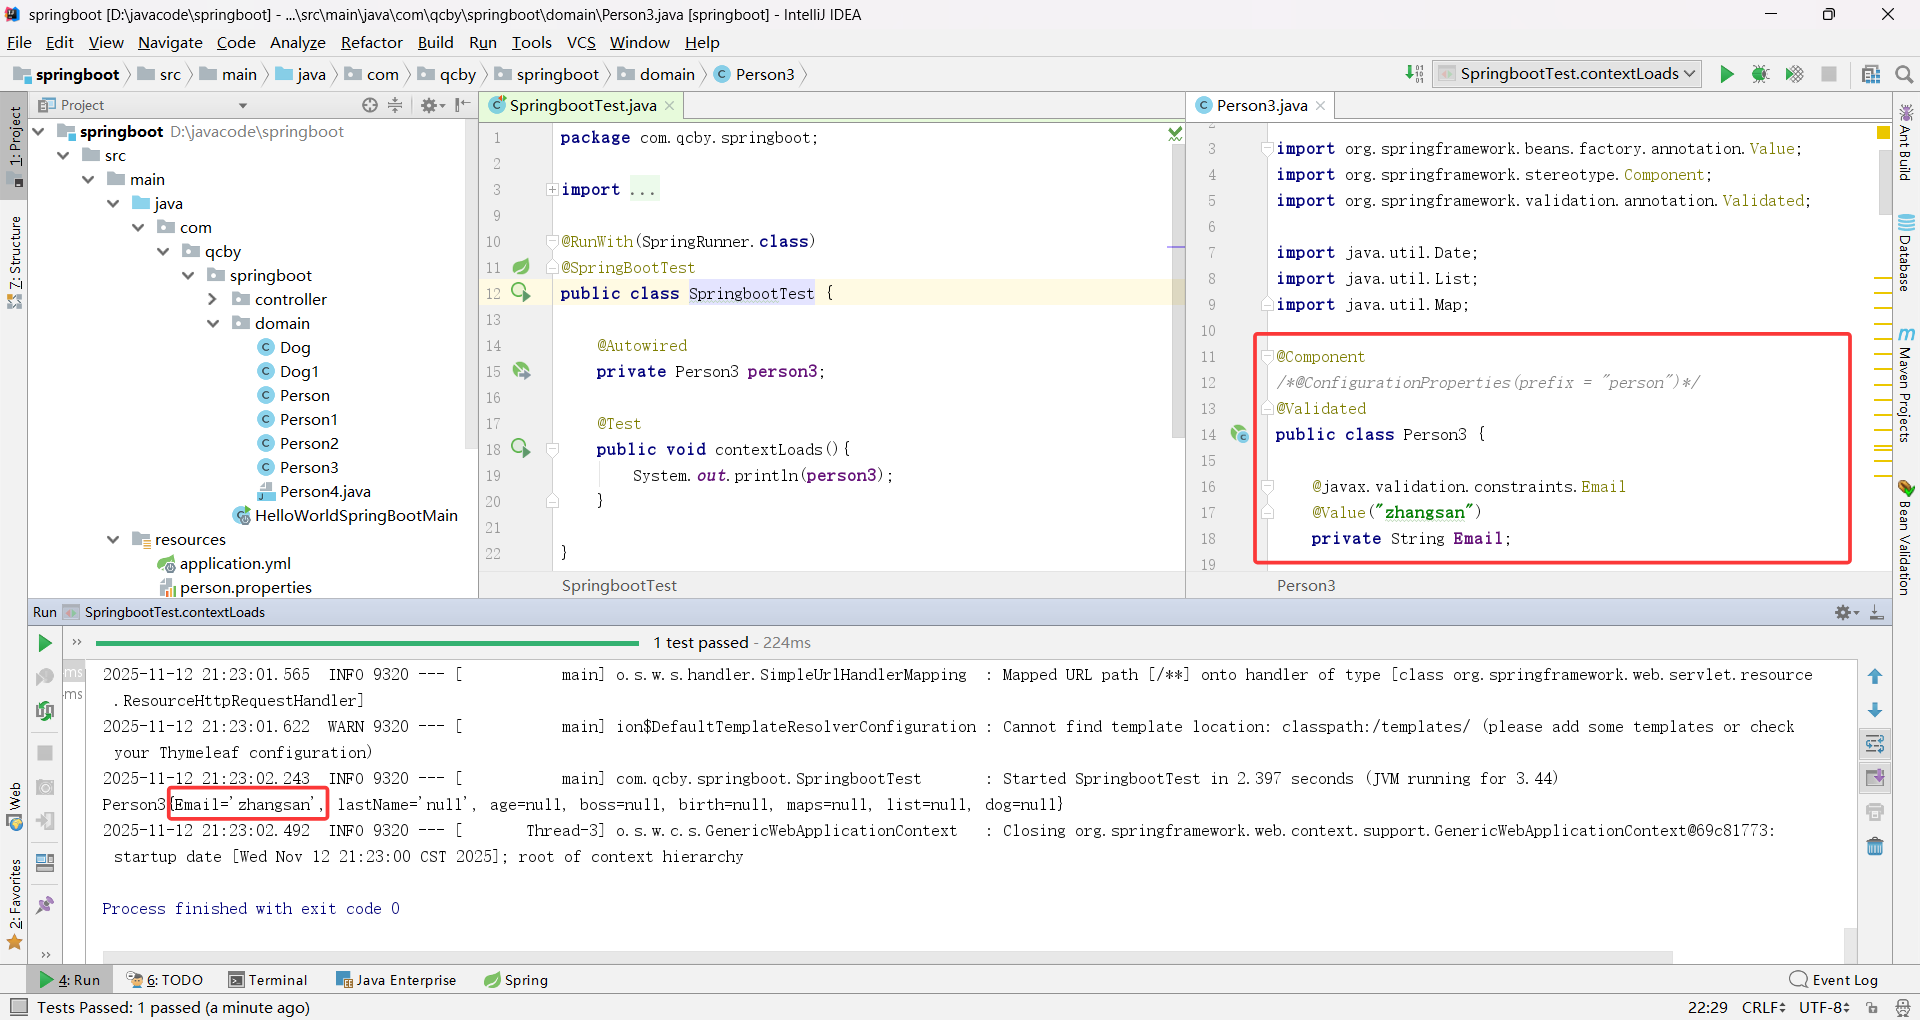
Task: Collapse the src folder in tree
Action: (64, 156)
